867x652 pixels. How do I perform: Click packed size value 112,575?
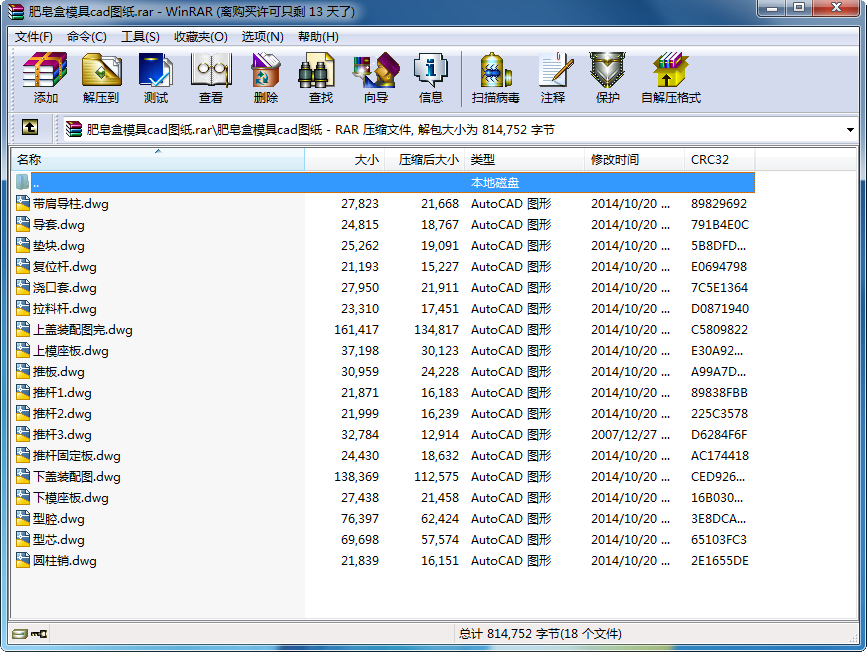[437, 477]
